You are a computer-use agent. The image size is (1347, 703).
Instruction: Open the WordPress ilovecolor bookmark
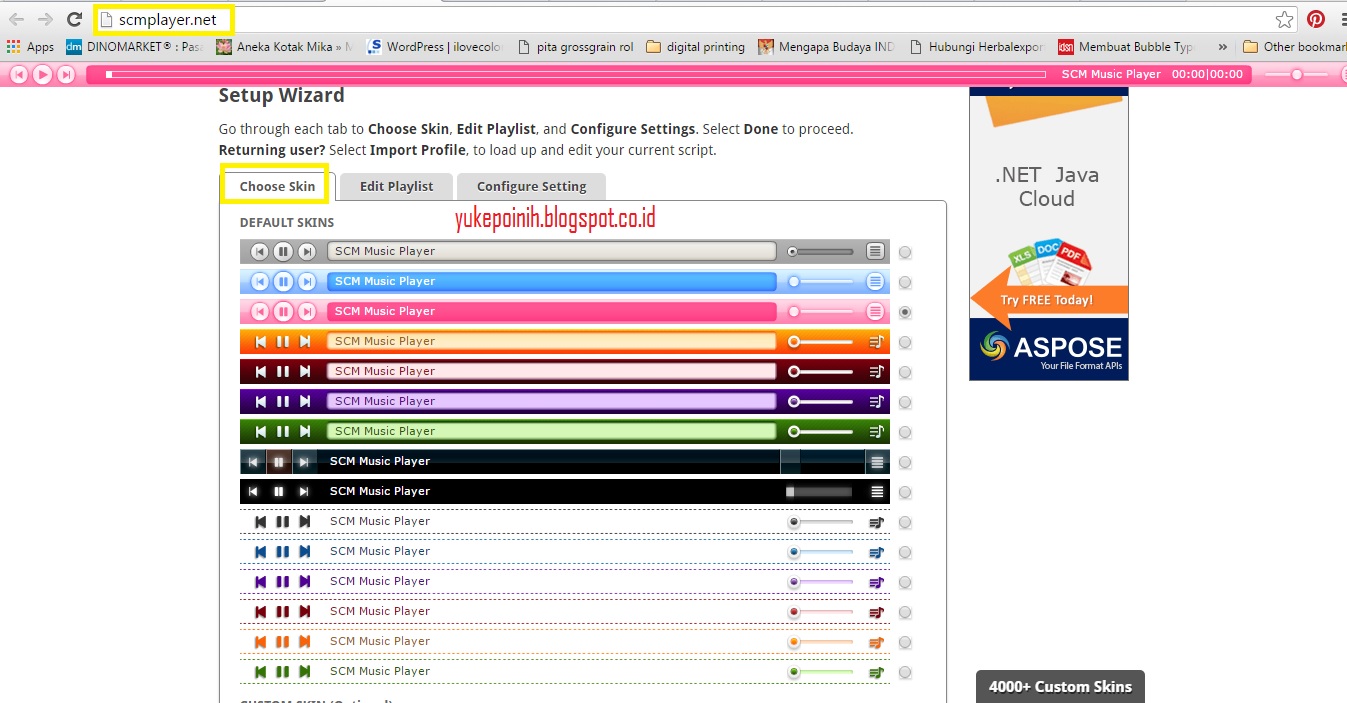[x=434, y=46]
